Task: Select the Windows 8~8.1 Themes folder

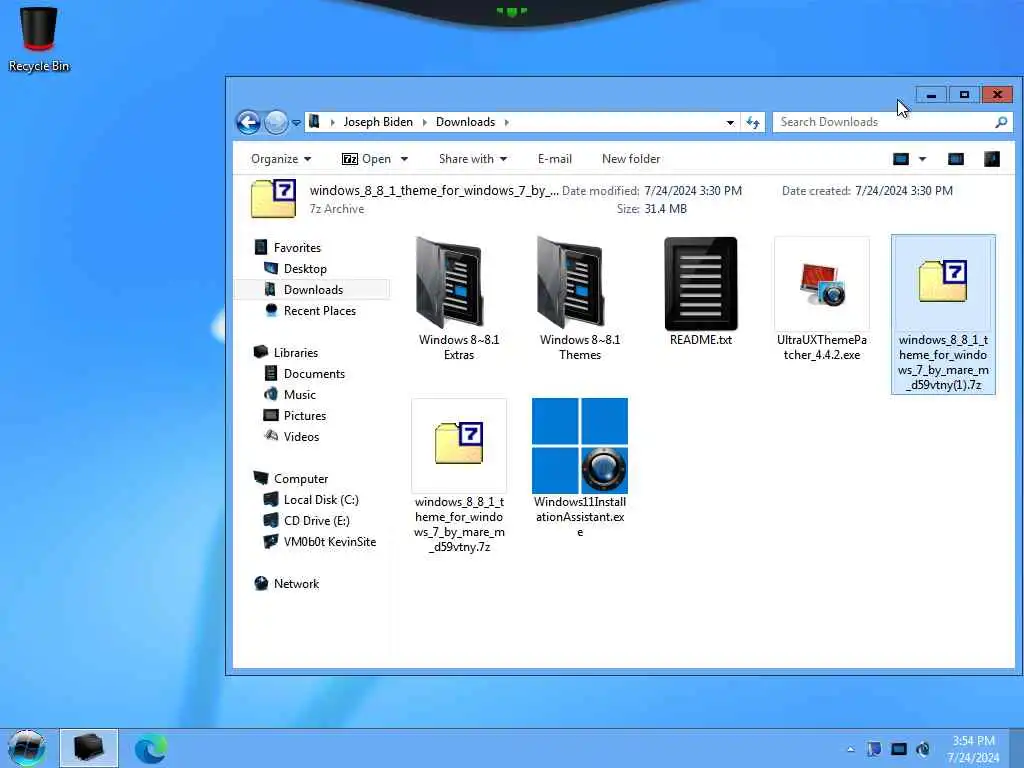Action: tap(580, 299)
